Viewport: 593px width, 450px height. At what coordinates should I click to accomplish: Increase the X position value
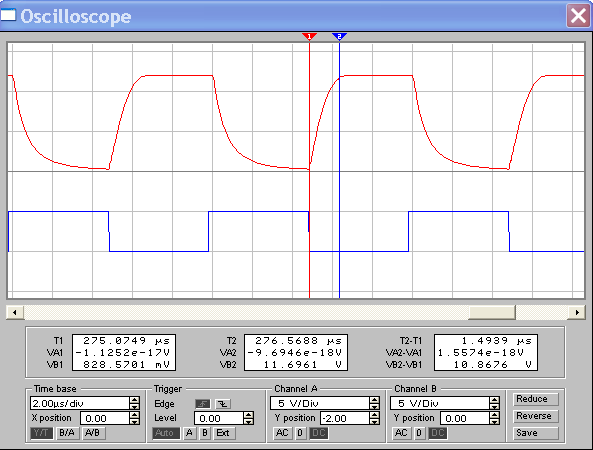tap(135, 415)
